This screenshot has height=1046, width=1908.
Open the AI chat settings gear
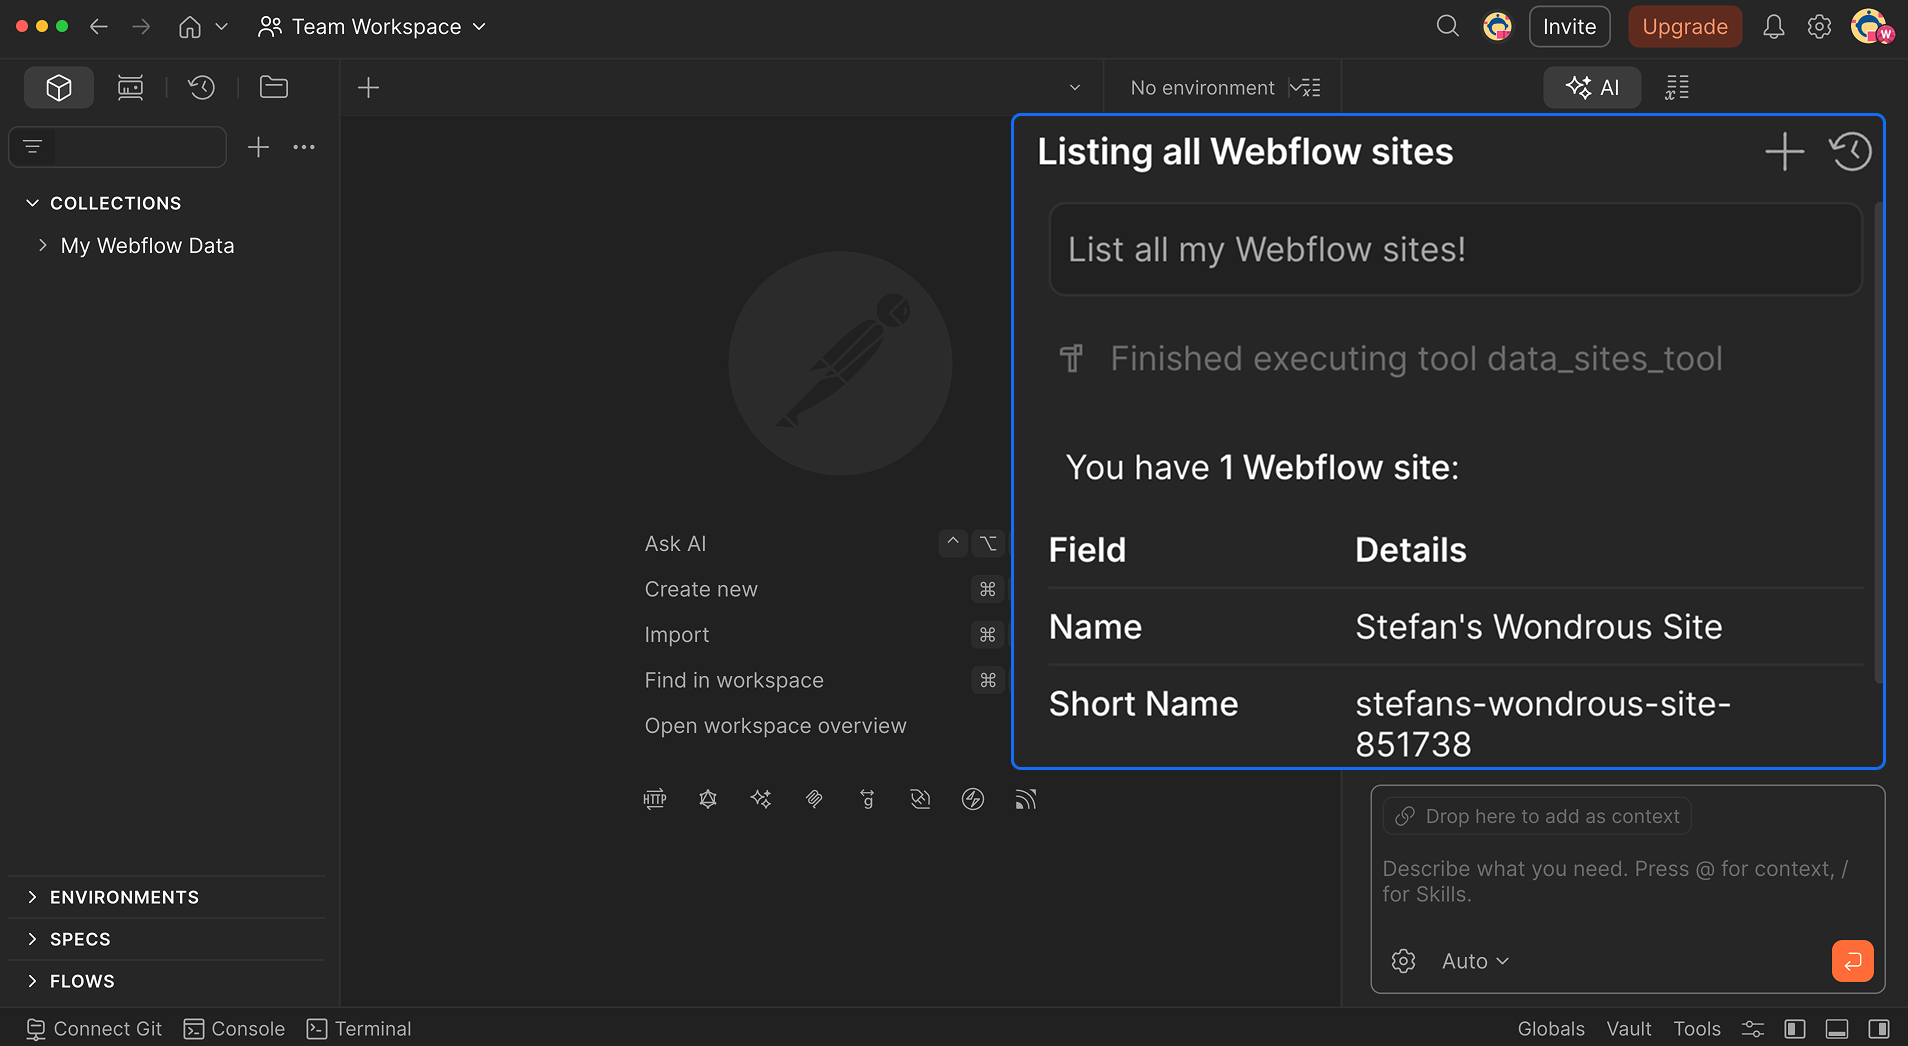click(x=1403, y=961)
